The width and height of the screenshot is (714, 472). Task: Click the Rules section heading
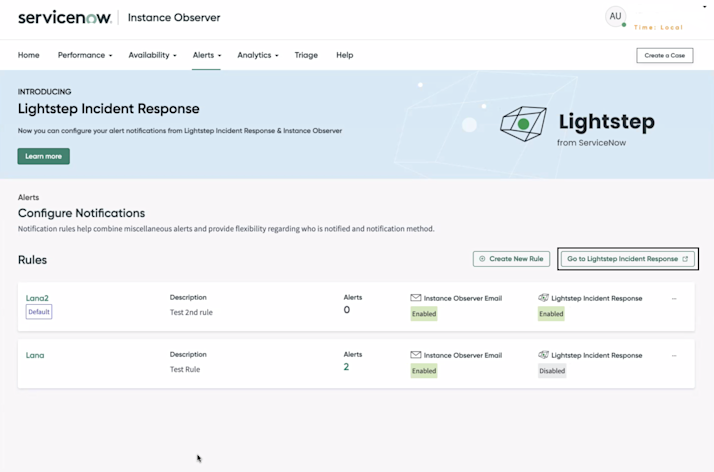(32, 260)
